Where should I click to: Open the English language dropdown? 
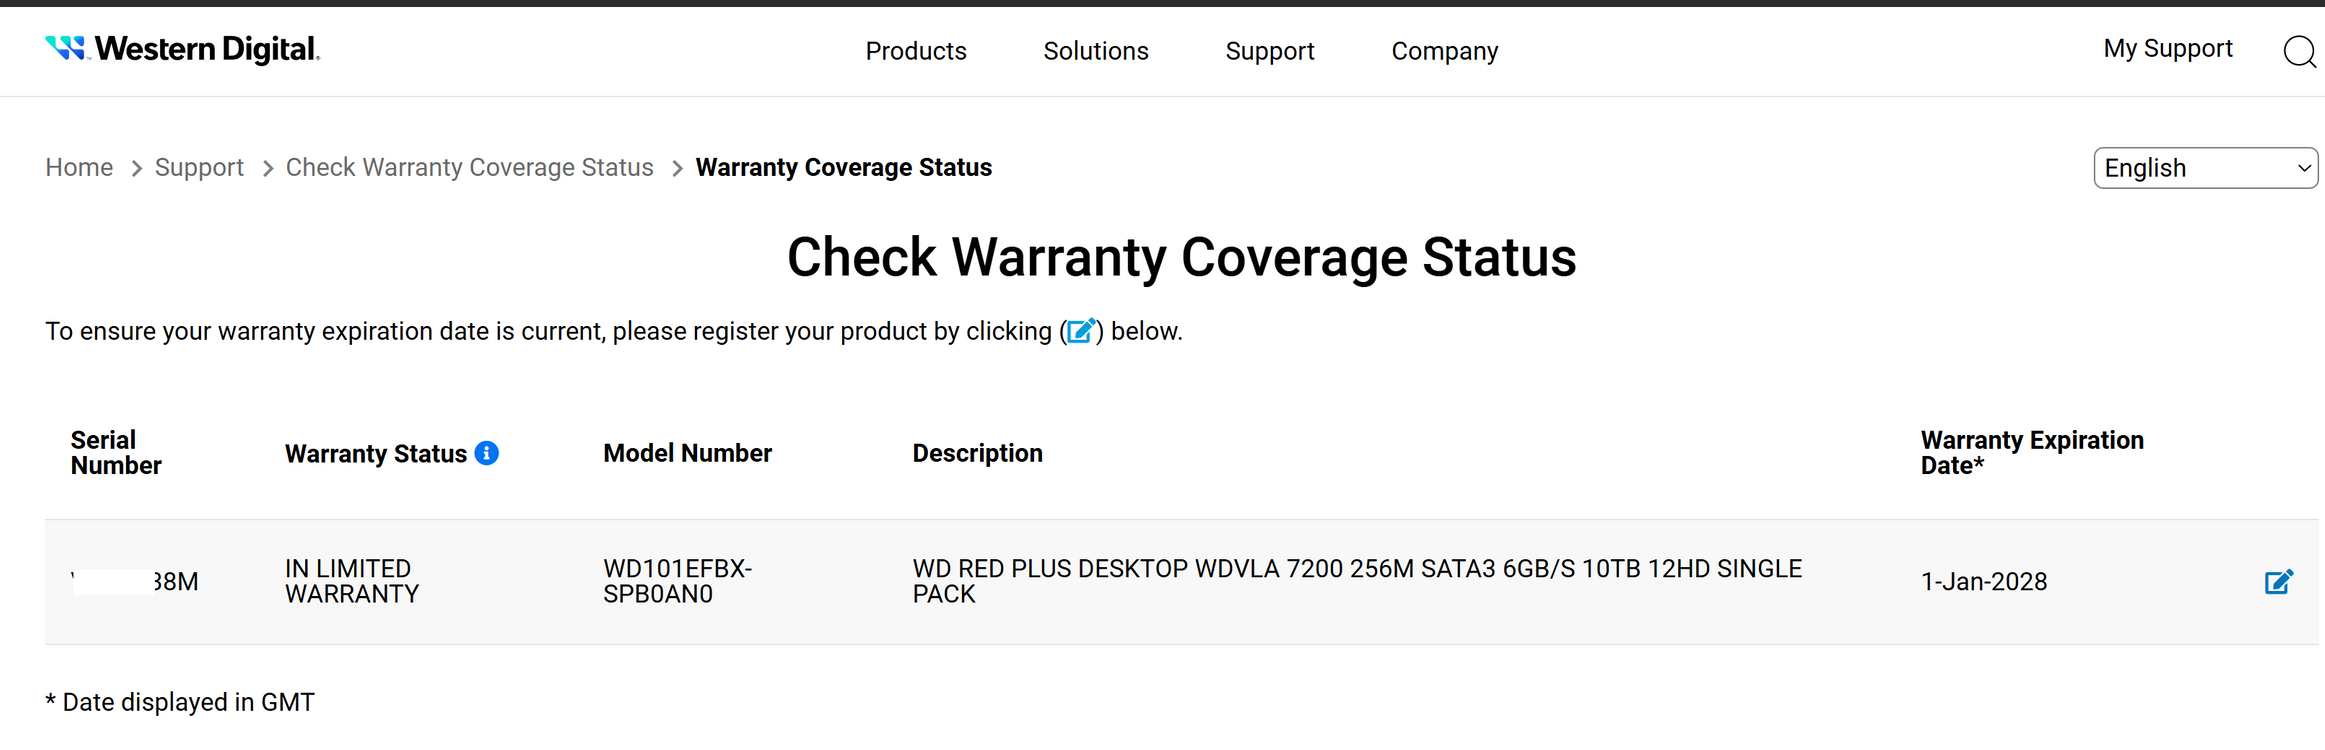(x=2205, y=168)
